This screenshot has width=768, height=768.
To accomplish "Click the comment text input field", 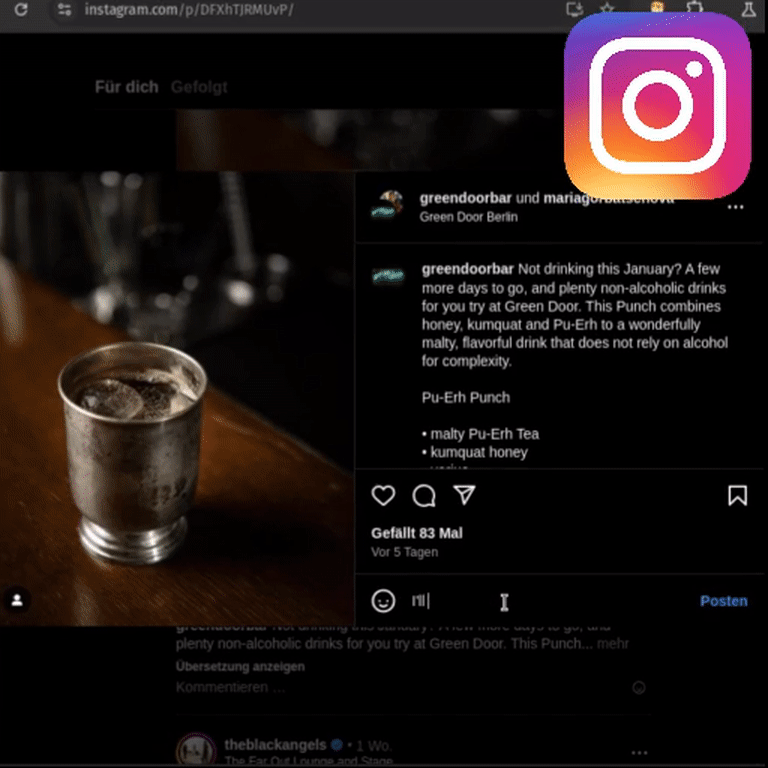I will (x=549, y=601).
